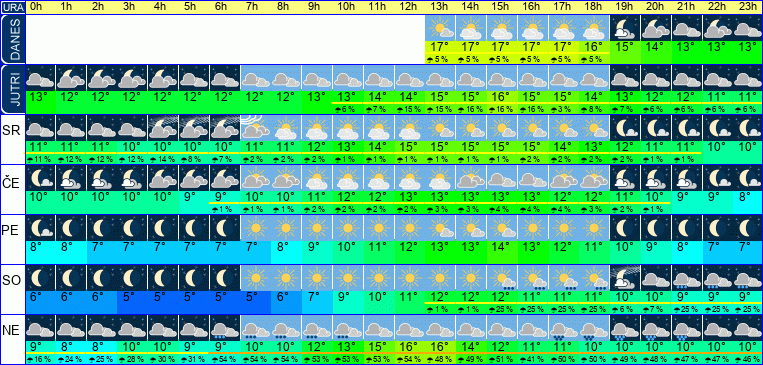
Task: Select the NE day row label
Action: 12,331
